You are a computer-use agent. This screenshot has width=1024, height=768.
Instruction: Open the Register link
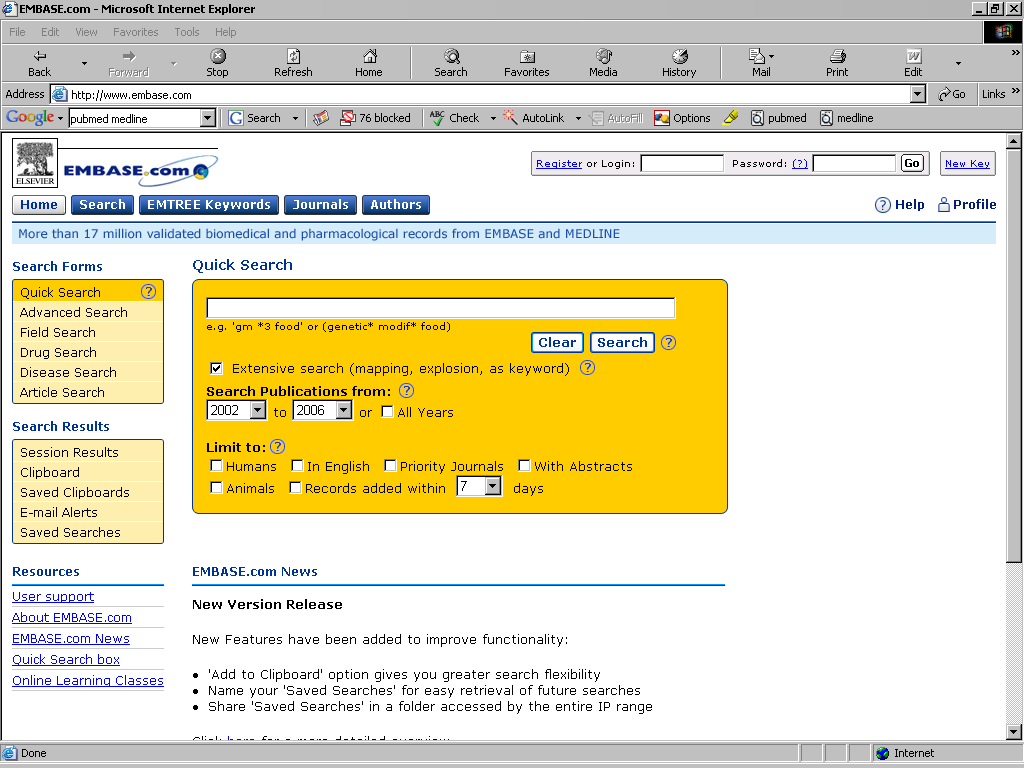559,163
